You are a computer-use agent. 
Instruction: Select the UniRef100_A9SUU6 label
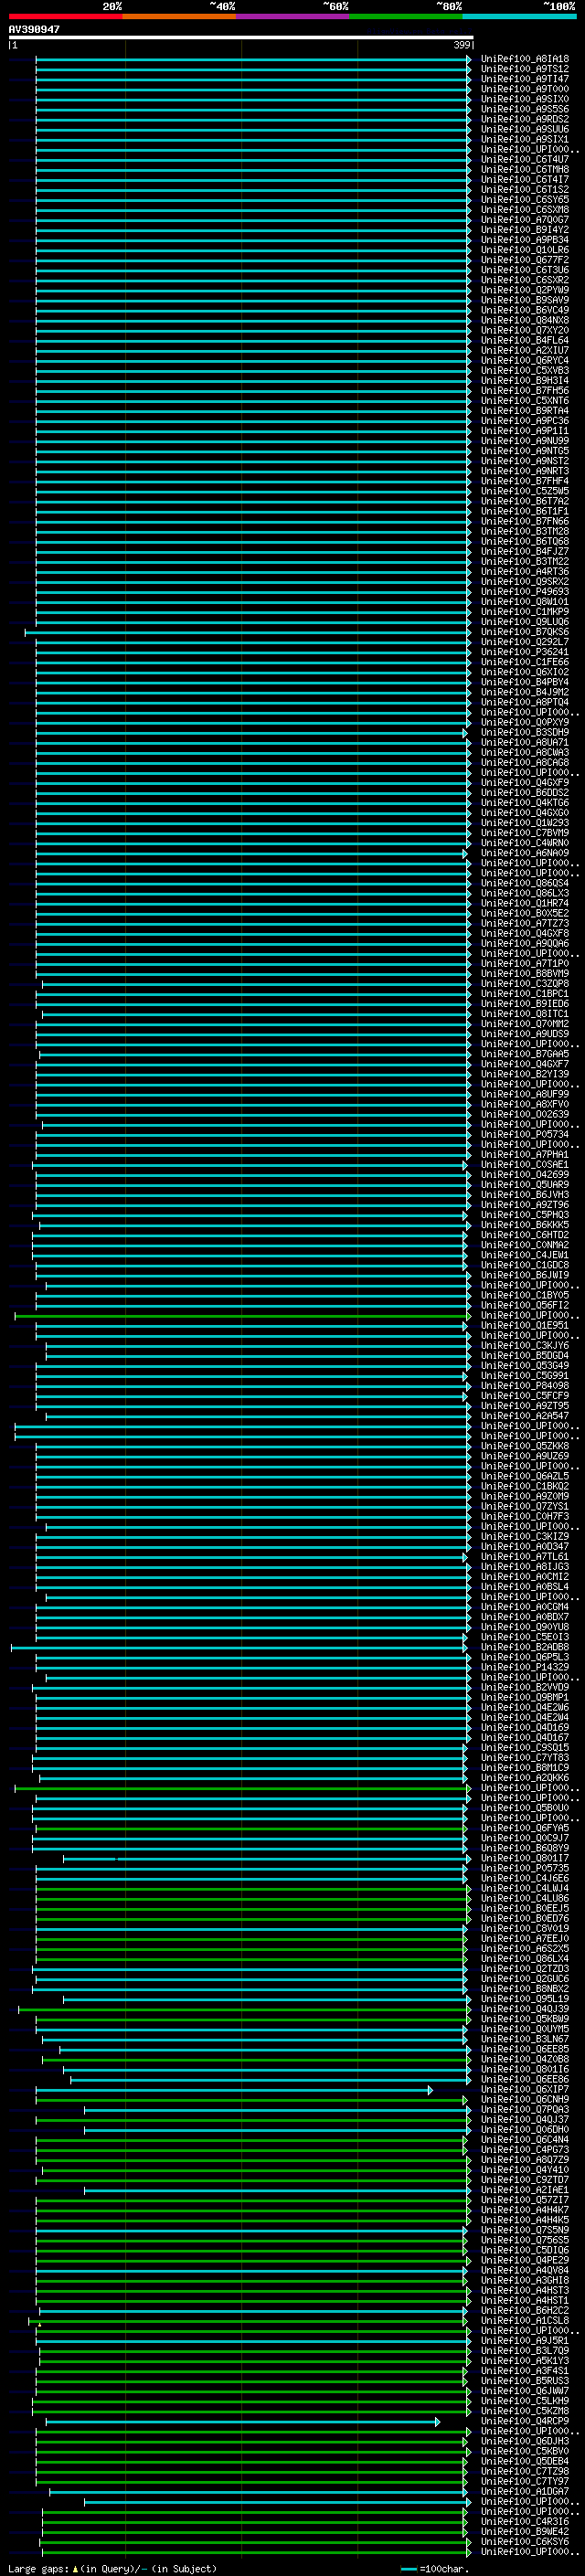pyautogui.click(x=525, y=129)
